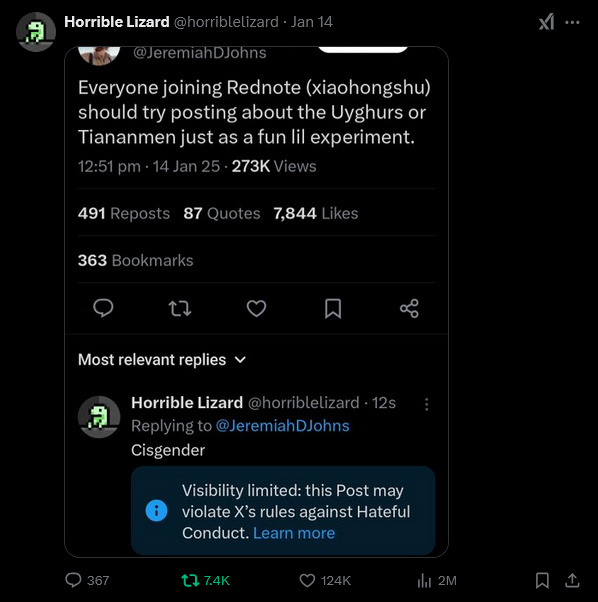The image size is (598, 602).
Task: Expand the Most relevant replies dropdown
Action: point(162,360)
